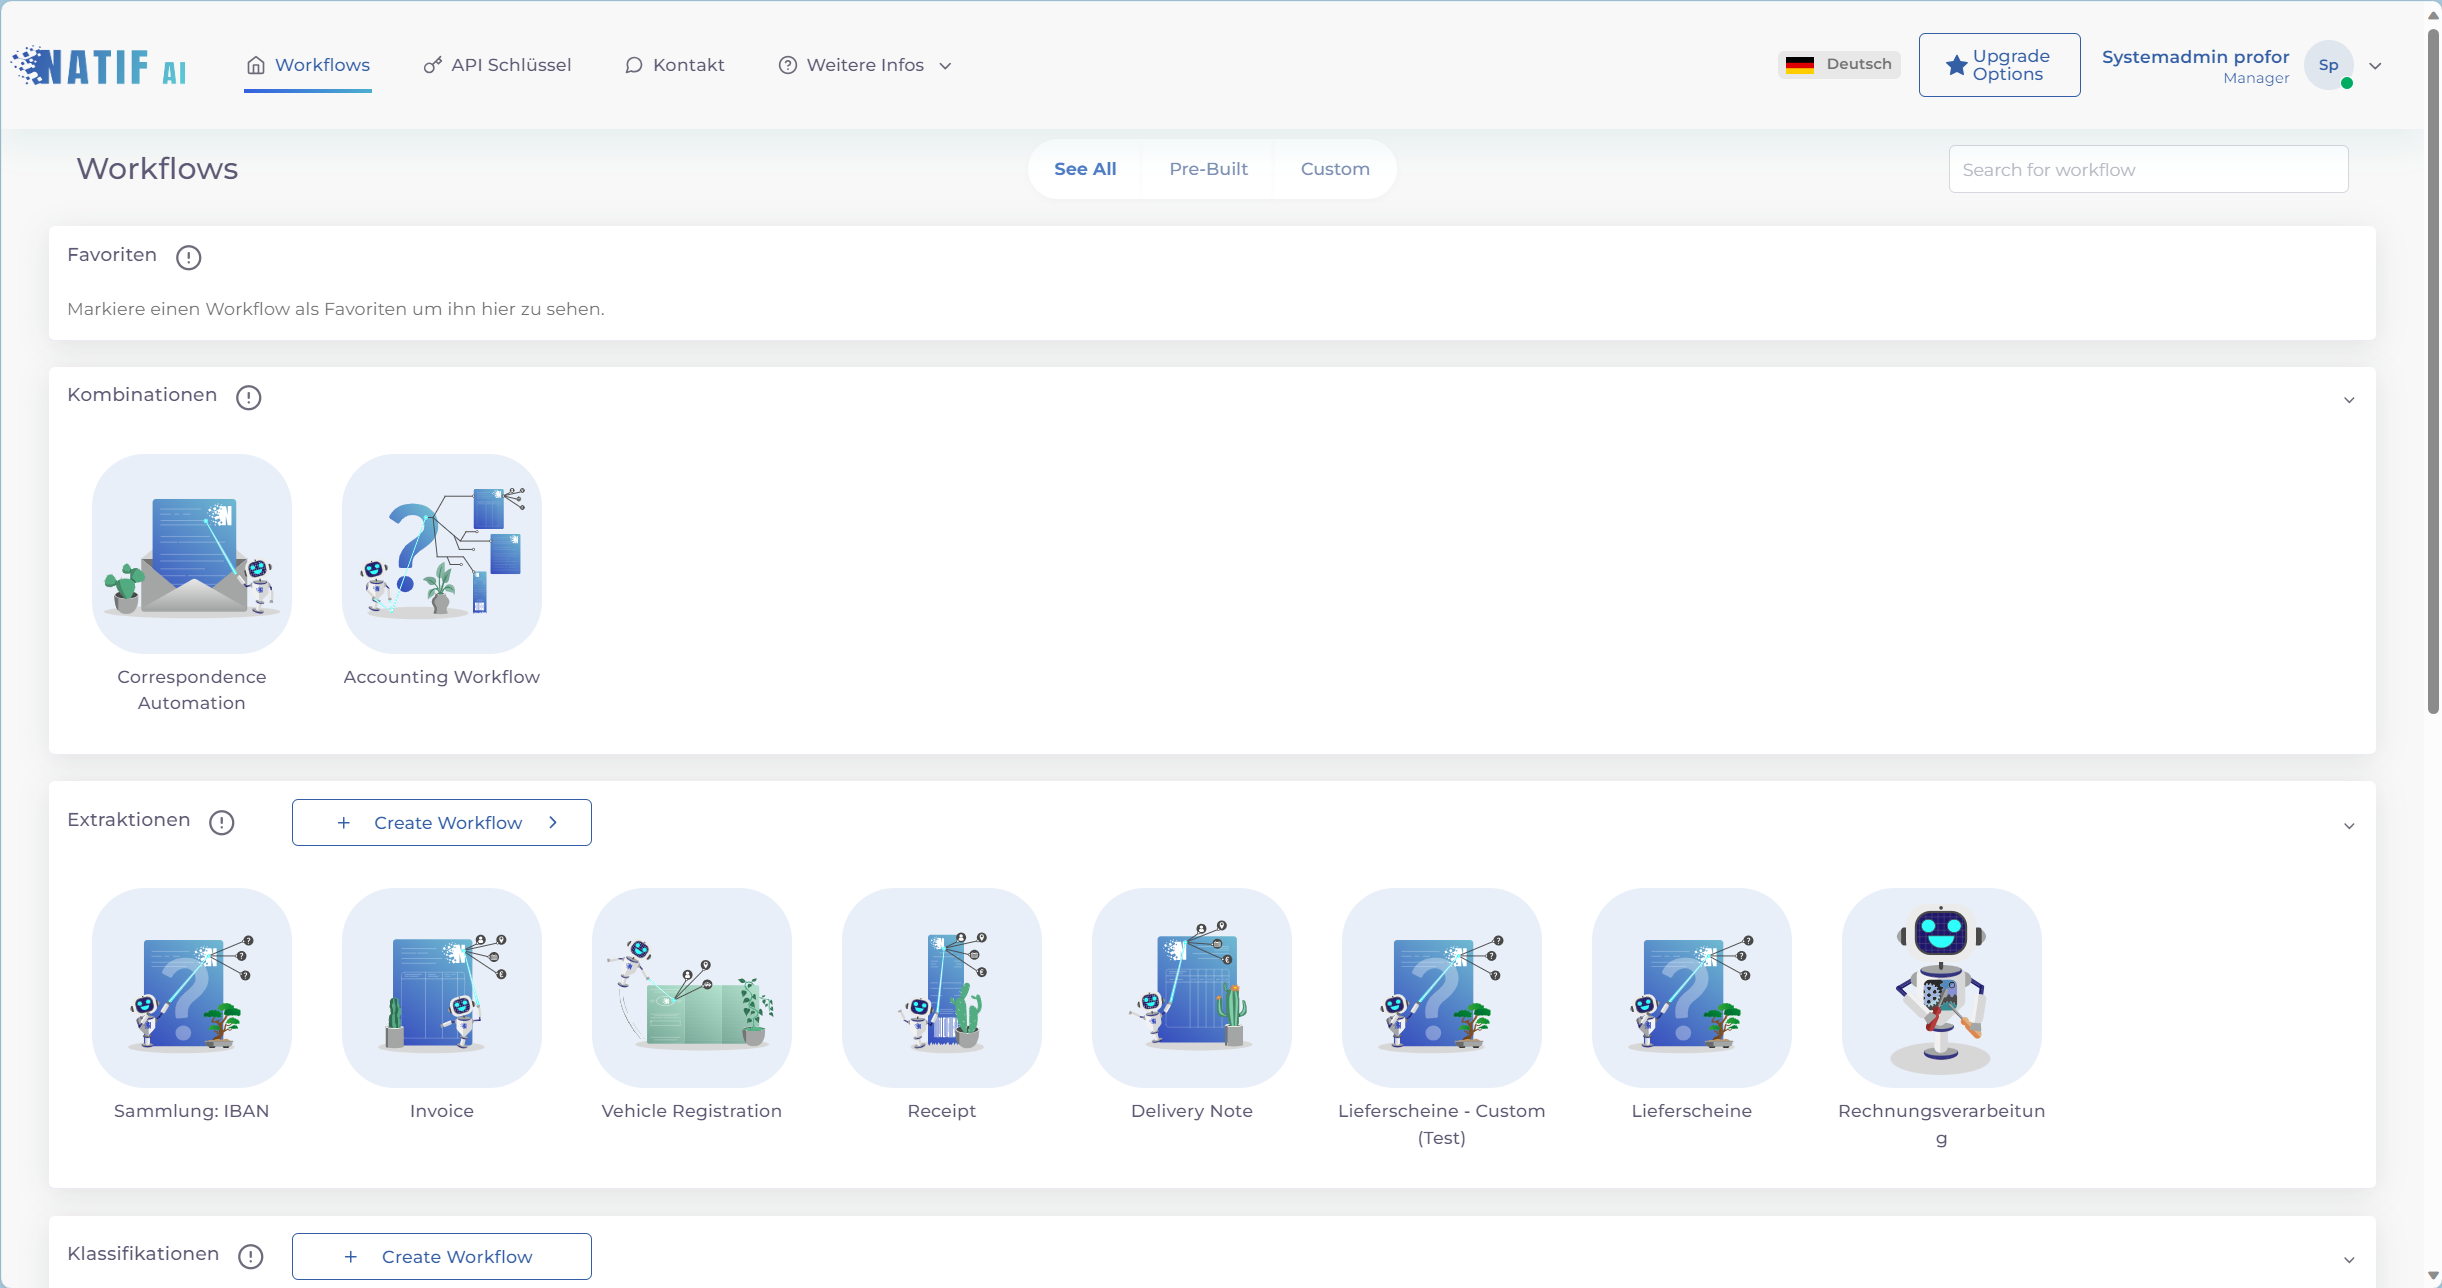2442x1288 pixels.
Task: Click the Create Workflow button in Extraktionen
Action: pyautogui.click(x=443, y=823)
